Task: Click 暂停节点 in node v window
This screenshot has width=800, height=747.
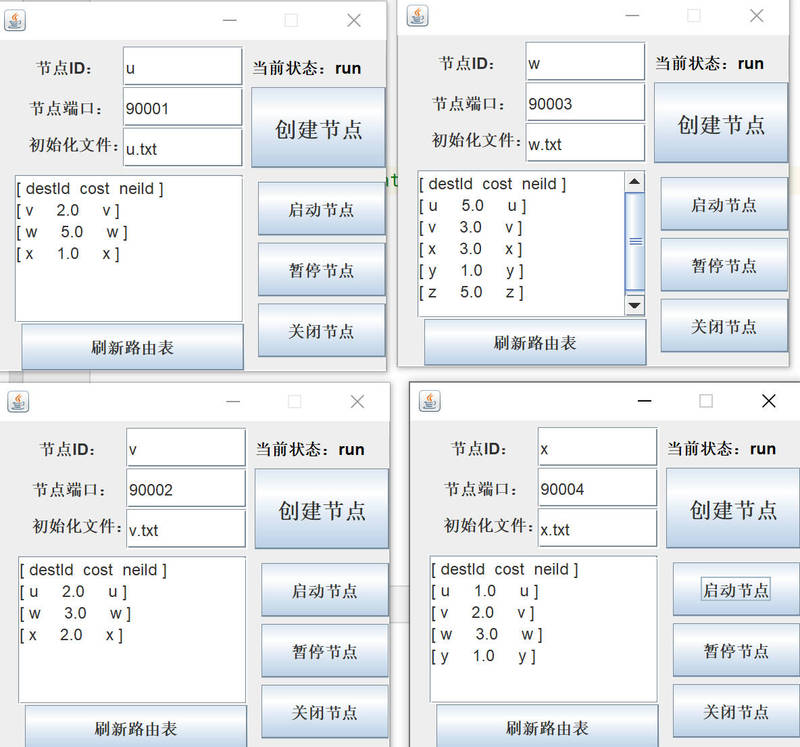Action: tap(325, 651)
